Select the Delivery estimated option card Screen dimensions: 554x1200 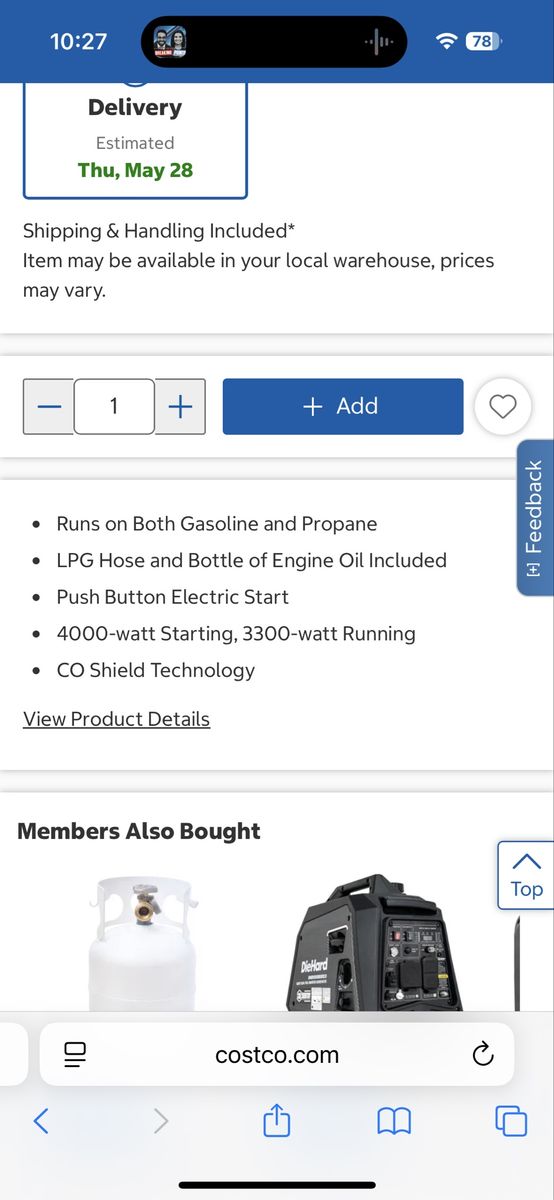[x=135, y=140]
